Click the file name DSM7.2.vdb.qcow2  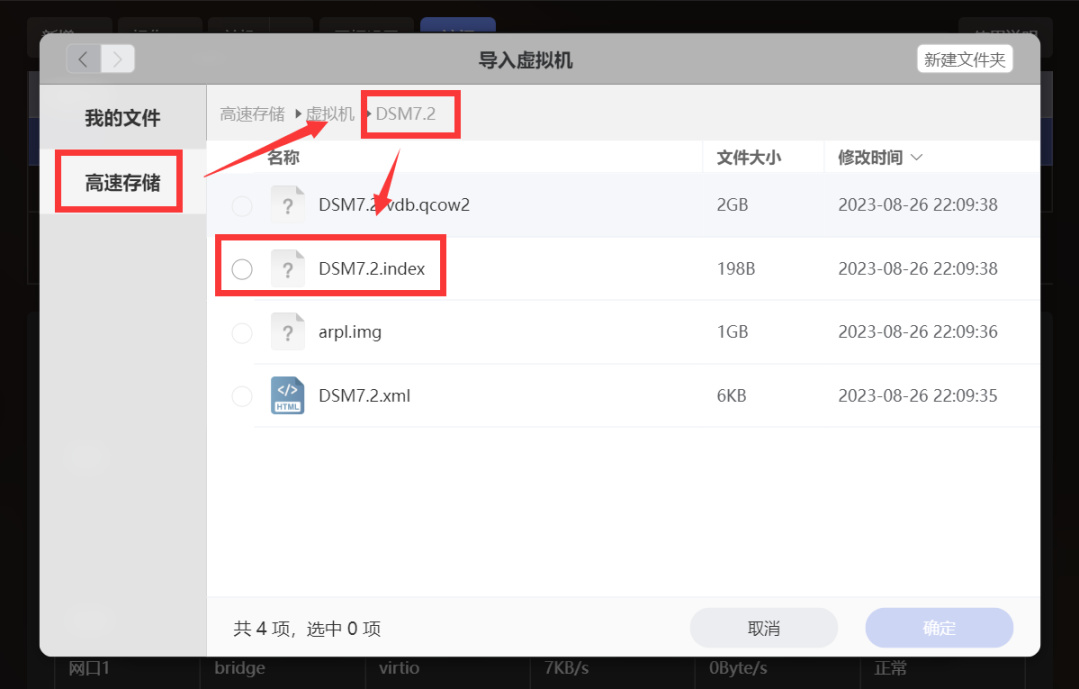(394, 204)
